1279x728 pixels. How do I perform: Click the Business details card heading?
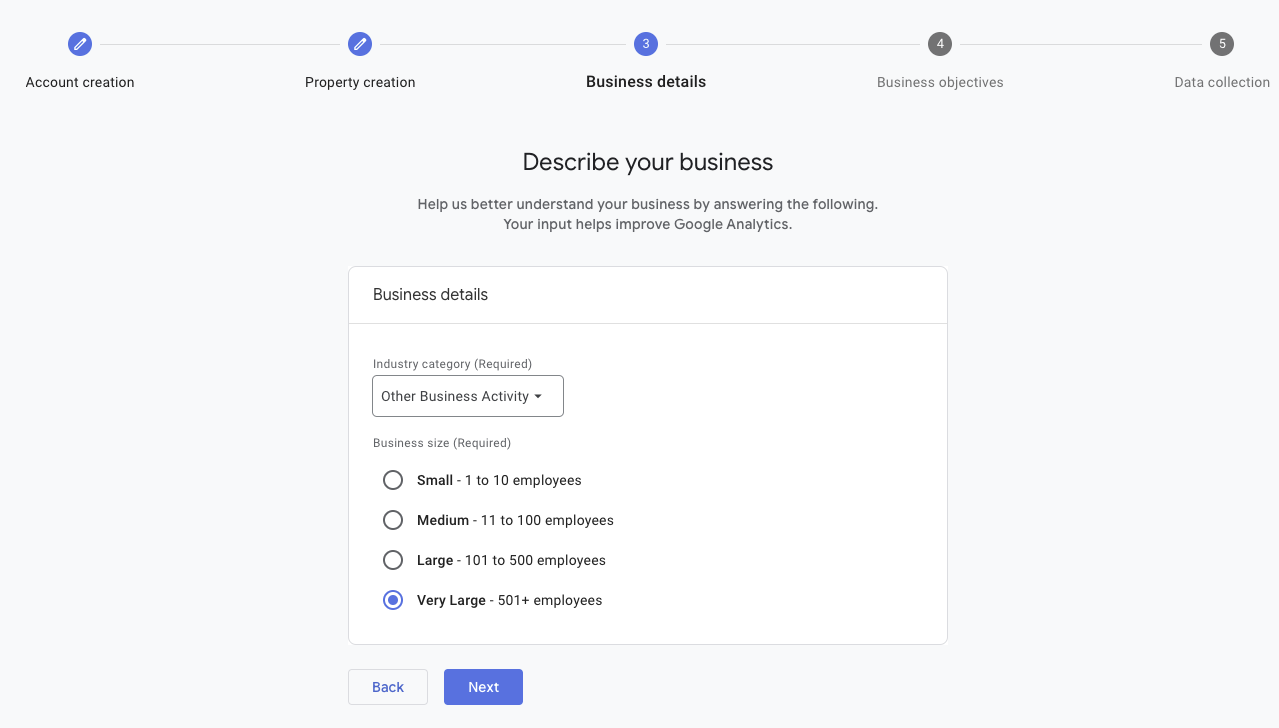(x=430, y=294)
